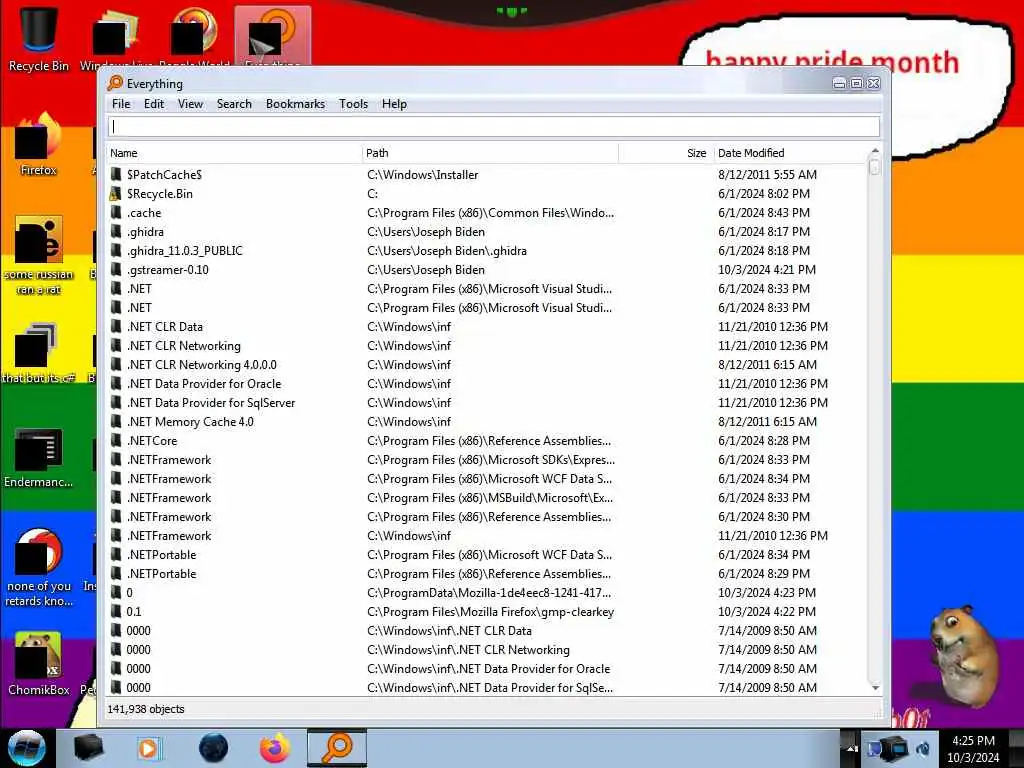Click the Everything taskbar button
1024x768 pixels.
[x=338, y=748]
